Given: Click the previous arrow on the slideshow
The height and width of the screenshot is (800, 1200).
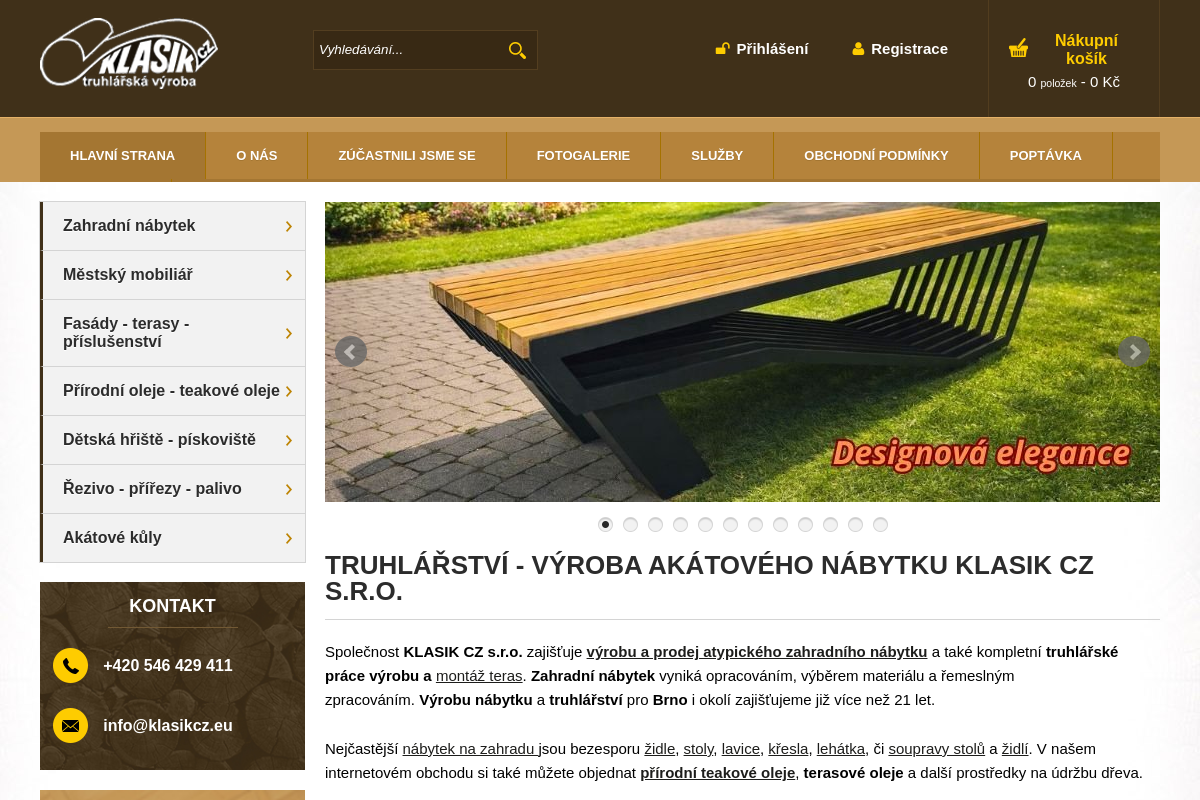Looking at the screenshot, I should click(350, 351).
